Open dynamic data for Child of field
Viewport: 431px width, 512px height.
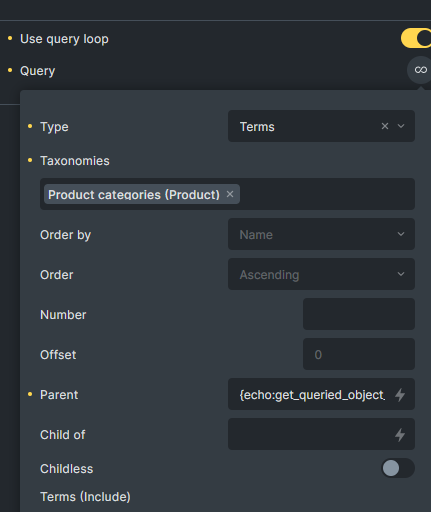(x=400, y=435)
